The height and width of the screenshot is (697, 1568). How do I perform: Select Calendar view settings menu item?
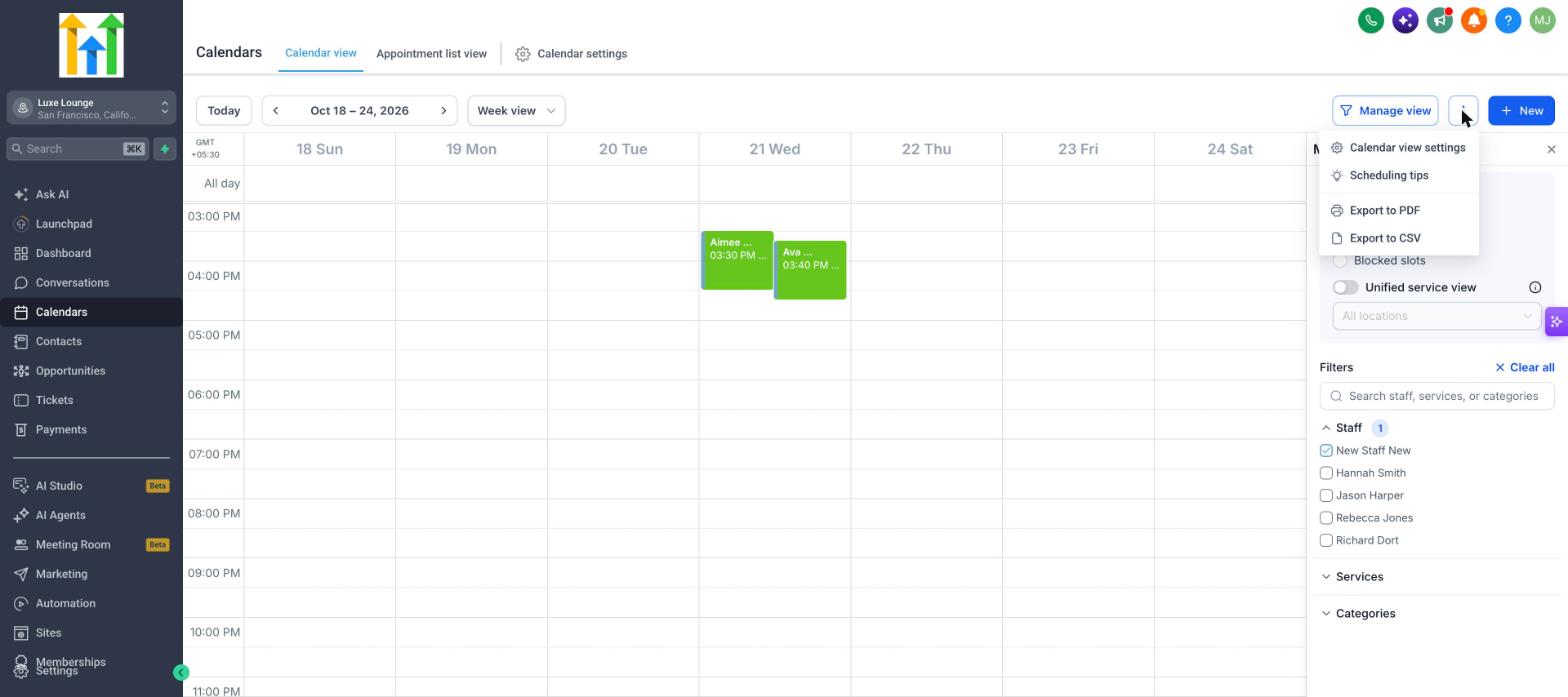coord(1398,148)
